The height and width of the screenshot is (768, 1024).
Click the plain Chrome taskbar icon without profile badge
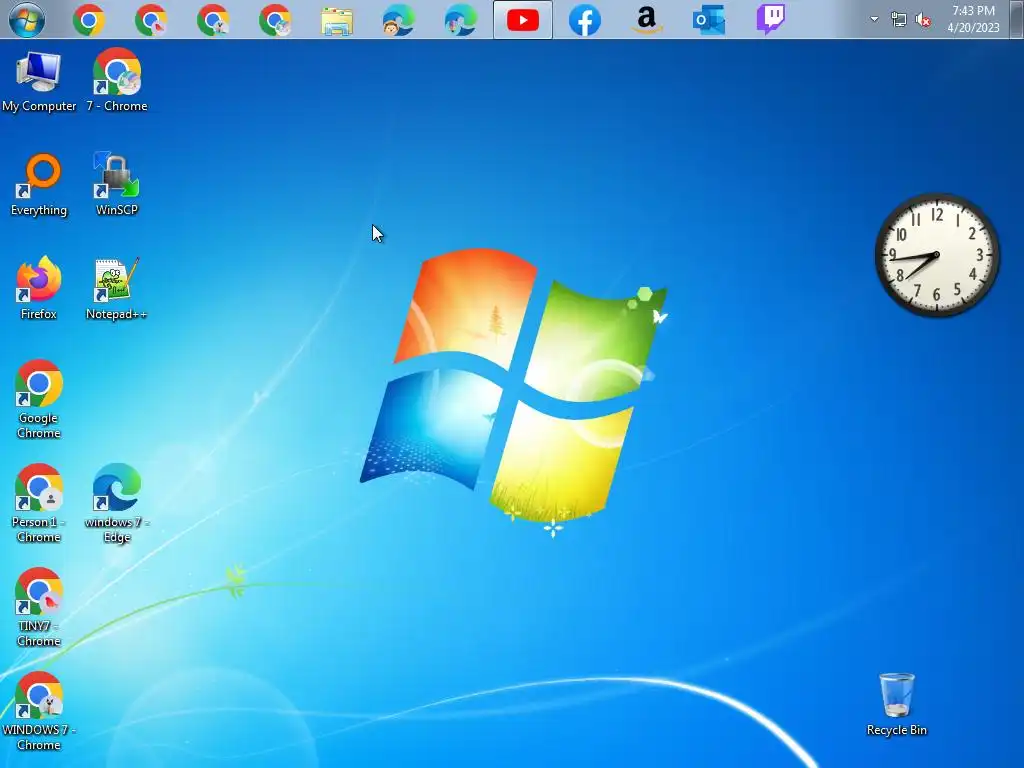89,20
